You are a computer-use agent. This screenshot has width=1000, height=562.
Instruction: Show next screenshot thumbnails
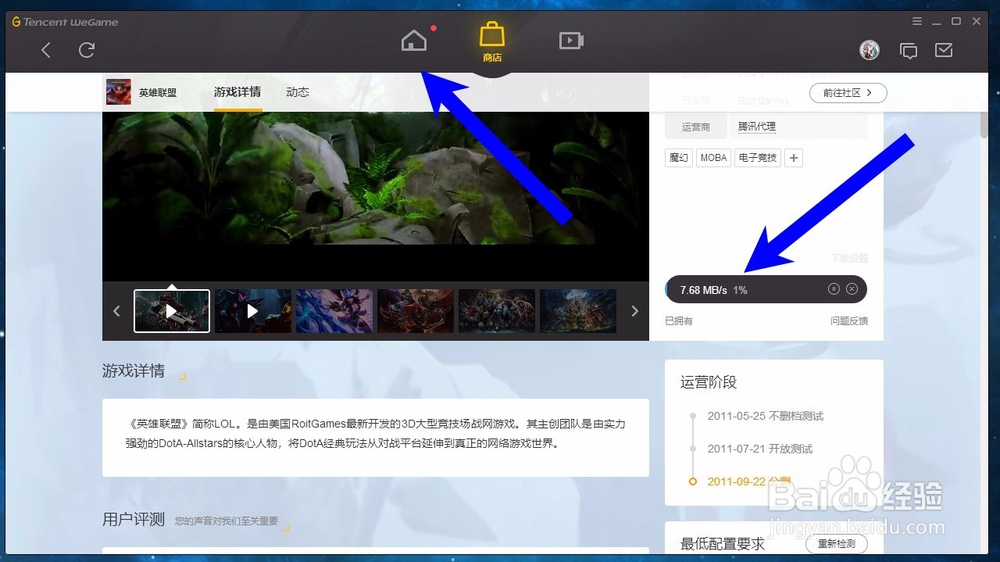[635, 311]
